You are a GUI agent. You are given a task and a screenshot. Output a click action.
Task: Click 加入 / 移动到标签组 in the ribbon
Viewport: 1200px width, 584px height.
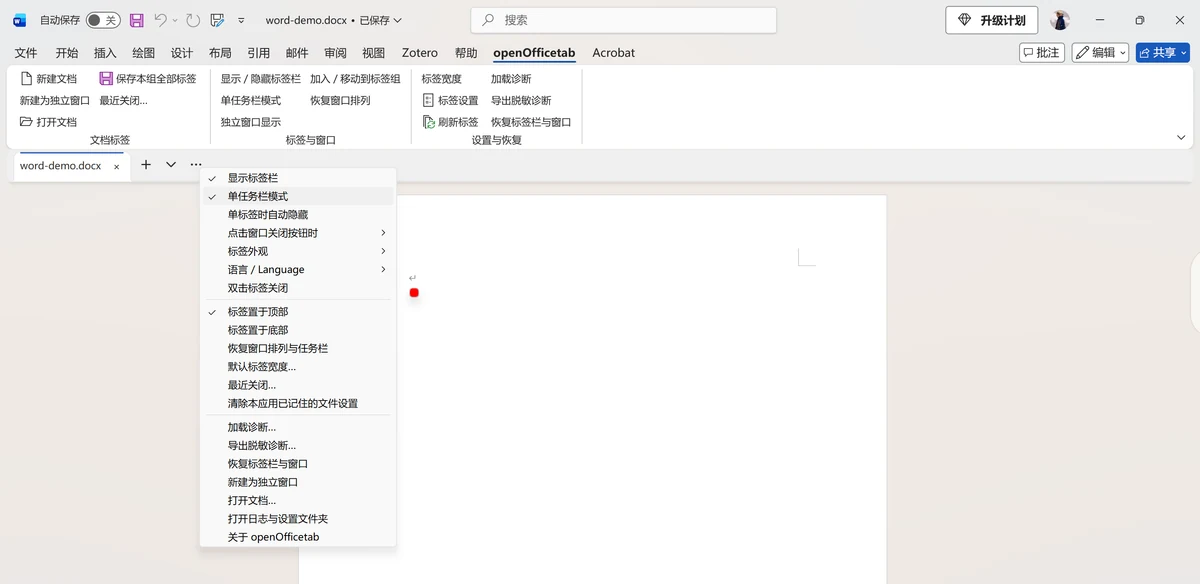point(355,79)
